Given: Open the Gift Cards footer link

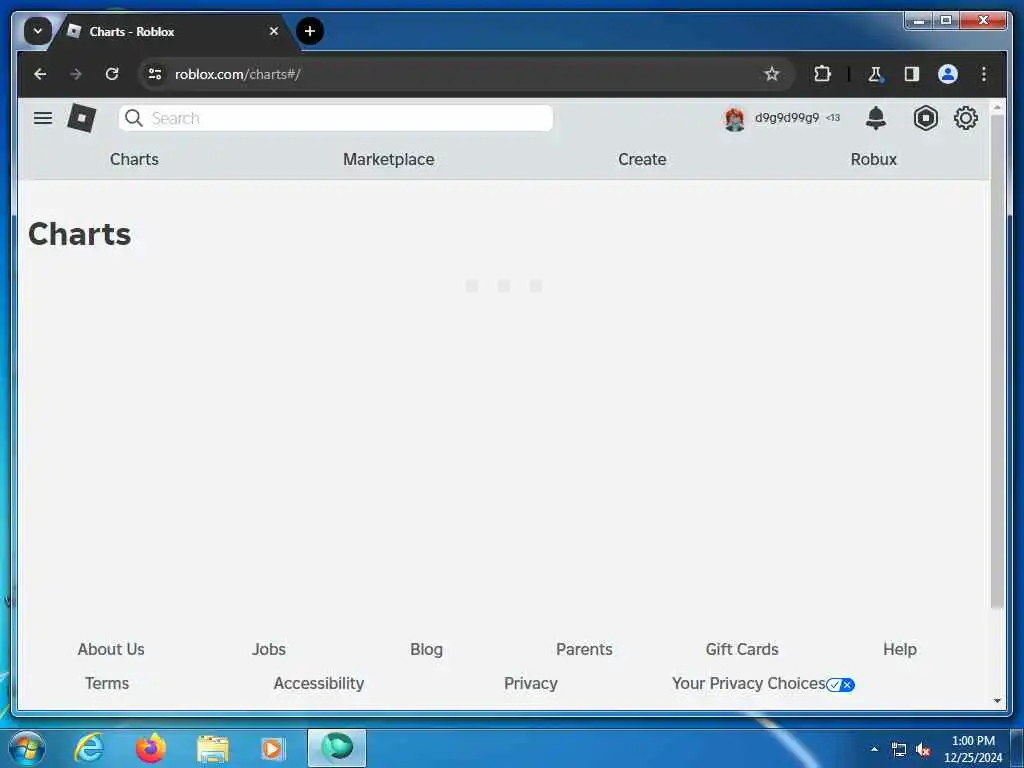Looking at the screenshot, I should pos(742,649).
